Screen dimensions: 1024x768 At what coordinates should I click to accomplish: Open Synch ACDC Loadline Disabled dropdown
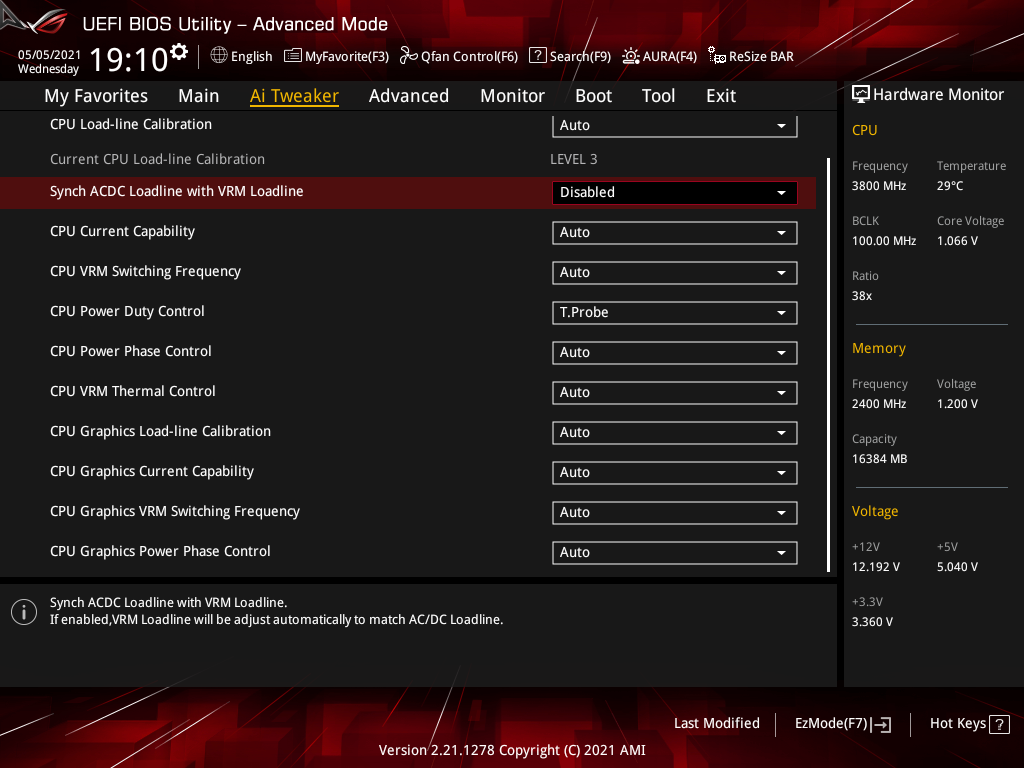pos(675,193)
